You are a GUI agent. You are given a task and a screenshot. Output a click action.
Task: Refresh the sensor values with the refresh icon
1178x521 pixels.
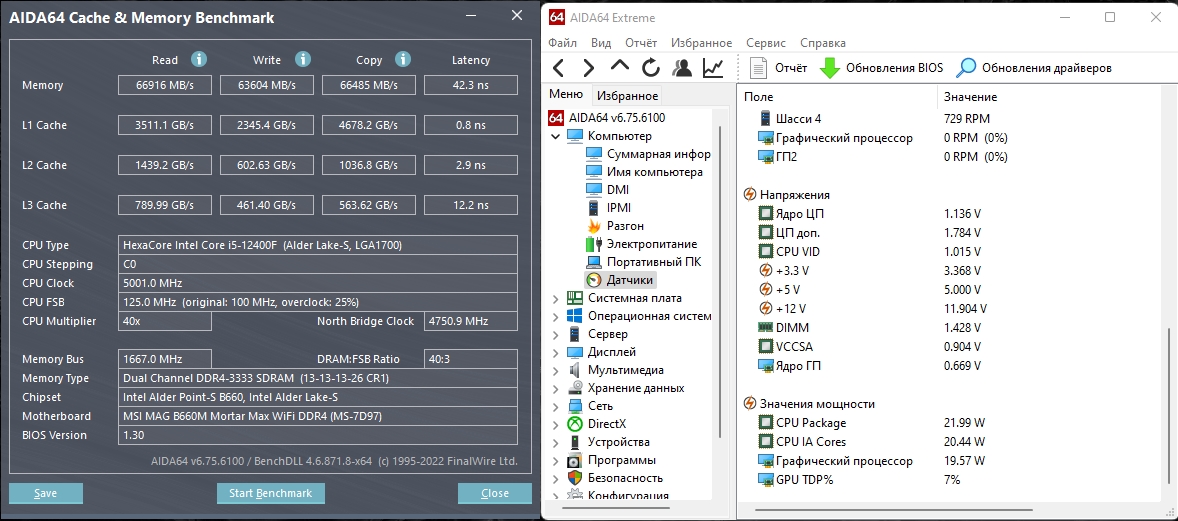click(651, 68)
